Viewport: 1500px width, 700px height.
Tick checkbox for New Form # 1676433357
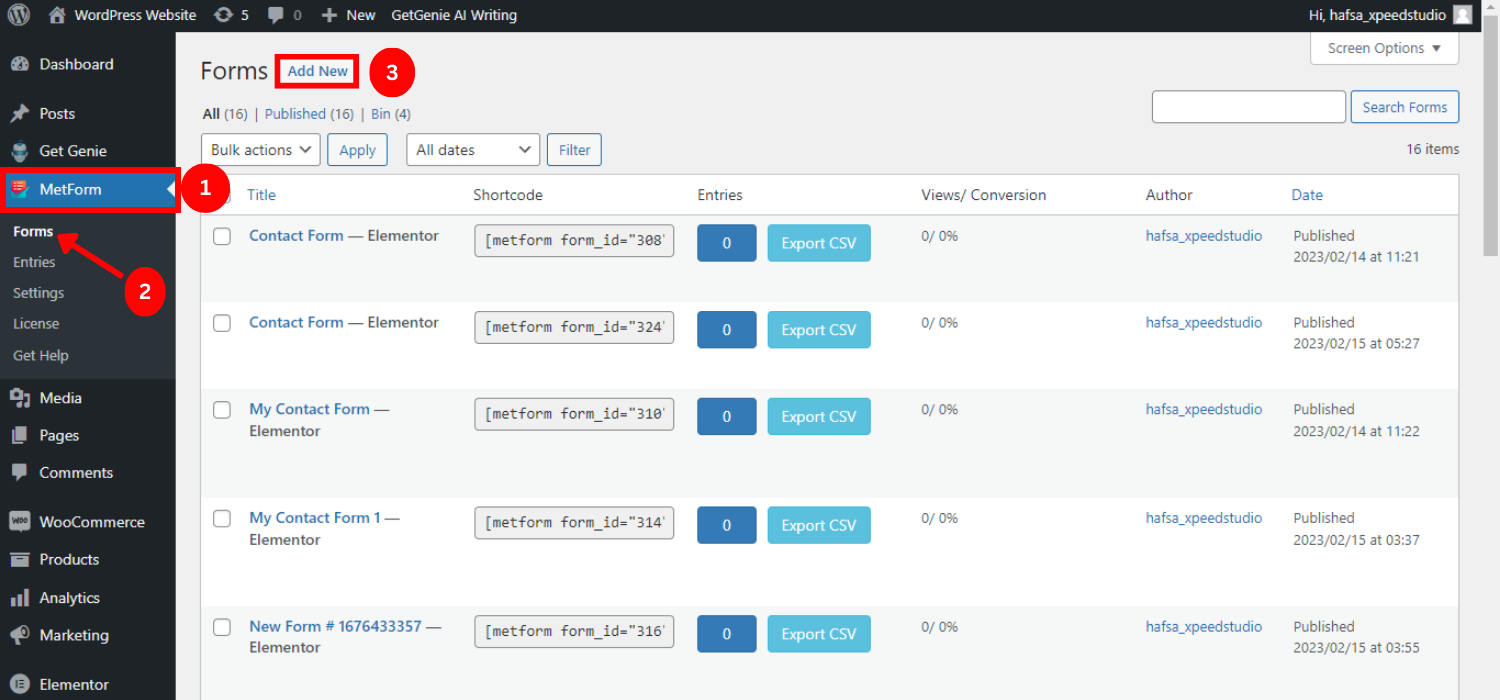point(222,627)
